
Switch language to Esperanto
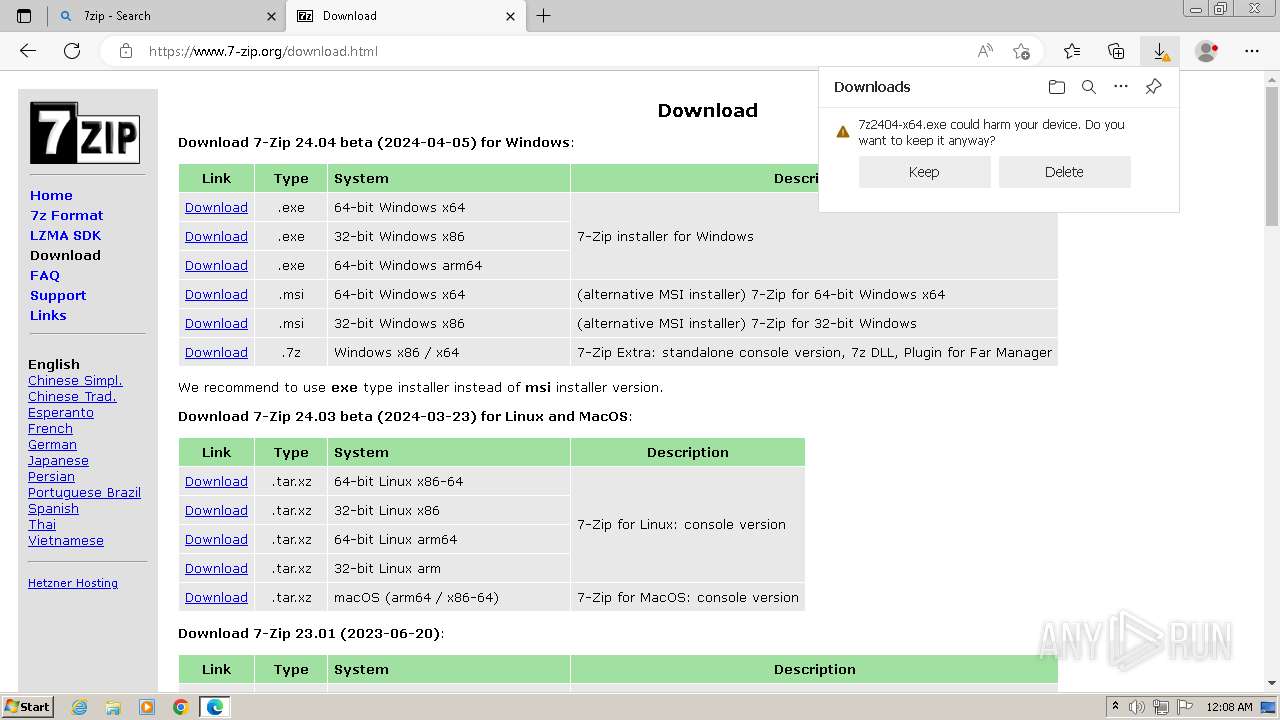click(x=61, y=413)
